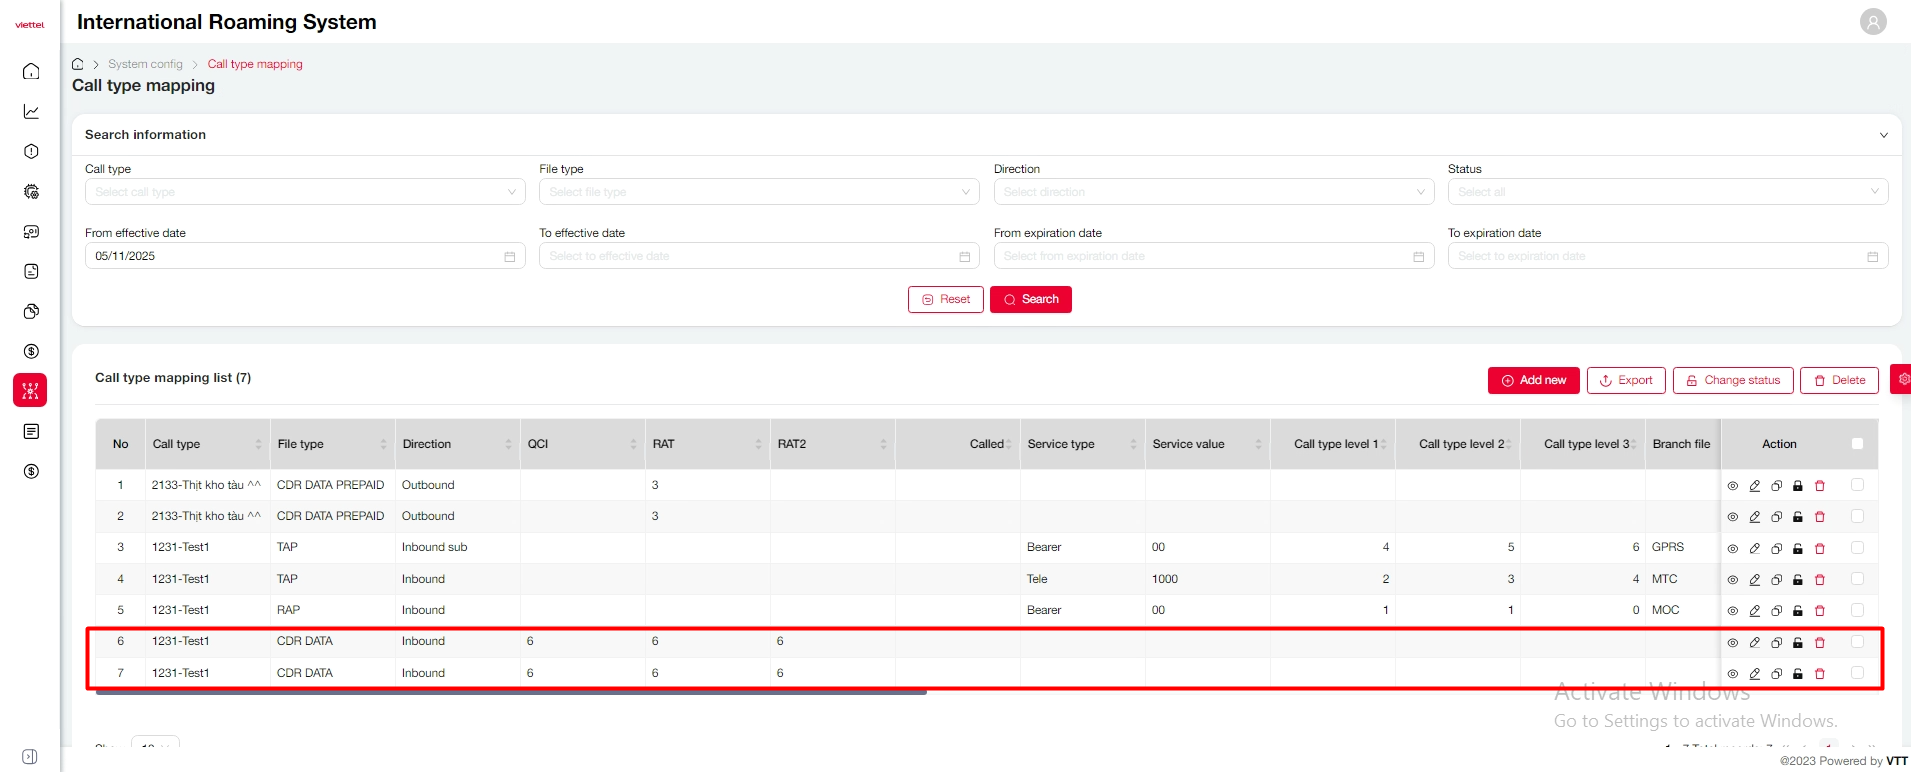Go to System config breadcrumb
The height and width of the screenshot is (772, 1911).
[x=145, y=64]
